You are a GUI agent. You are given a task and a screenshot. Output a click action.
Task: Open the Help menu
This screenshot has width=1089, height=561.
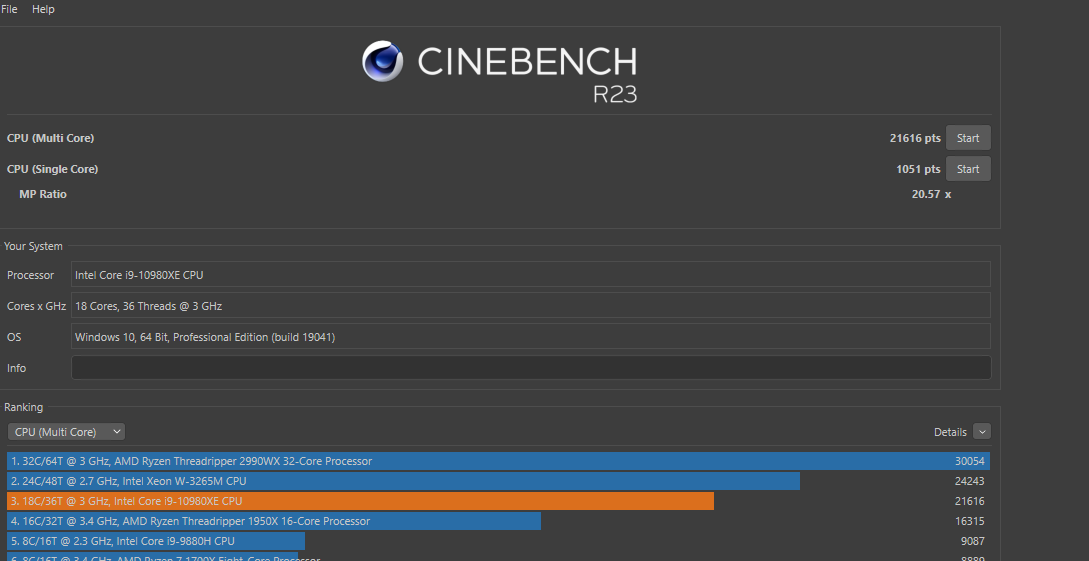coord(43,9)
